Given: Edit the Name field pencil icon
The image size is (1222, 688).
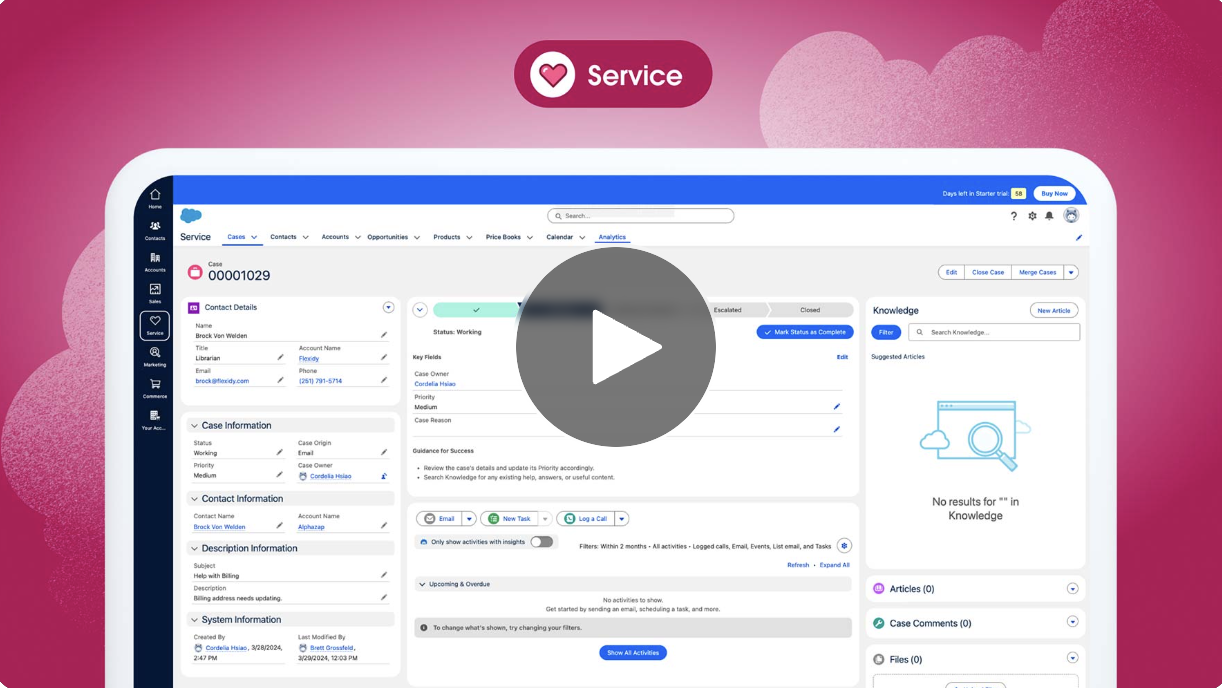Looking at the screenshot, I should pos(384,335).
